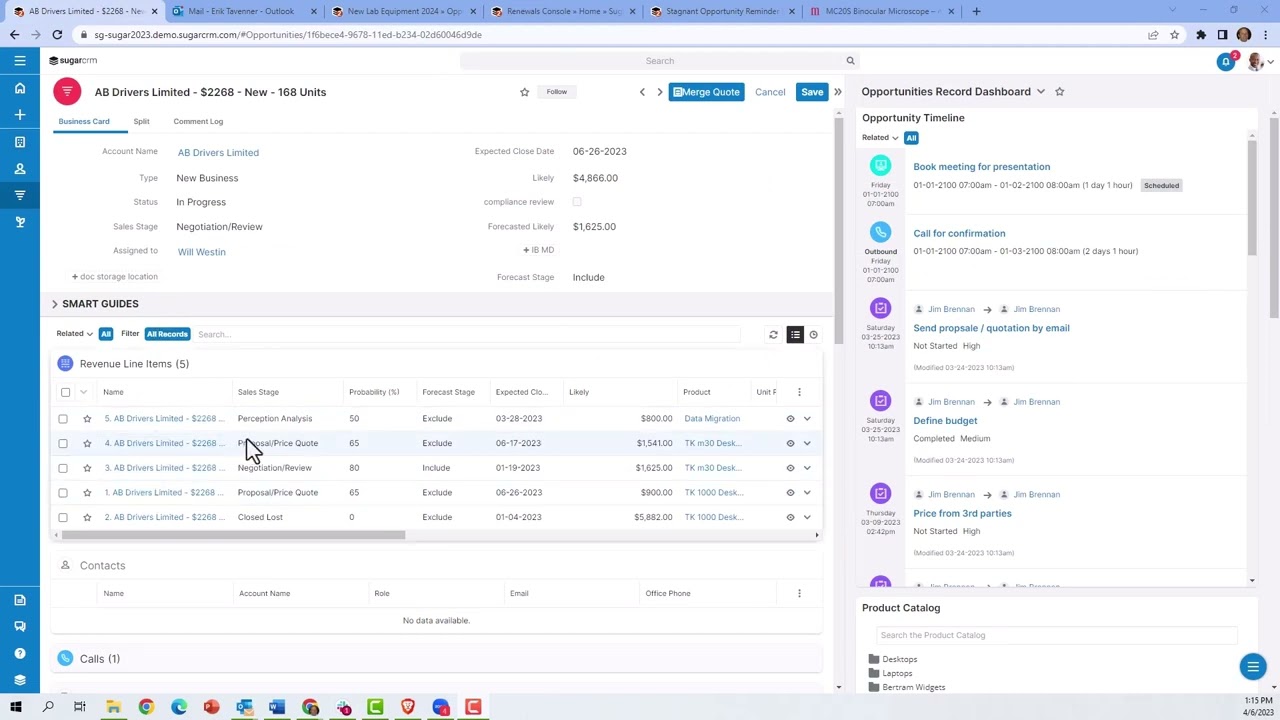Open the Related dropdown in filter bar
This screenshot has height=720, width=1280.
75,334
